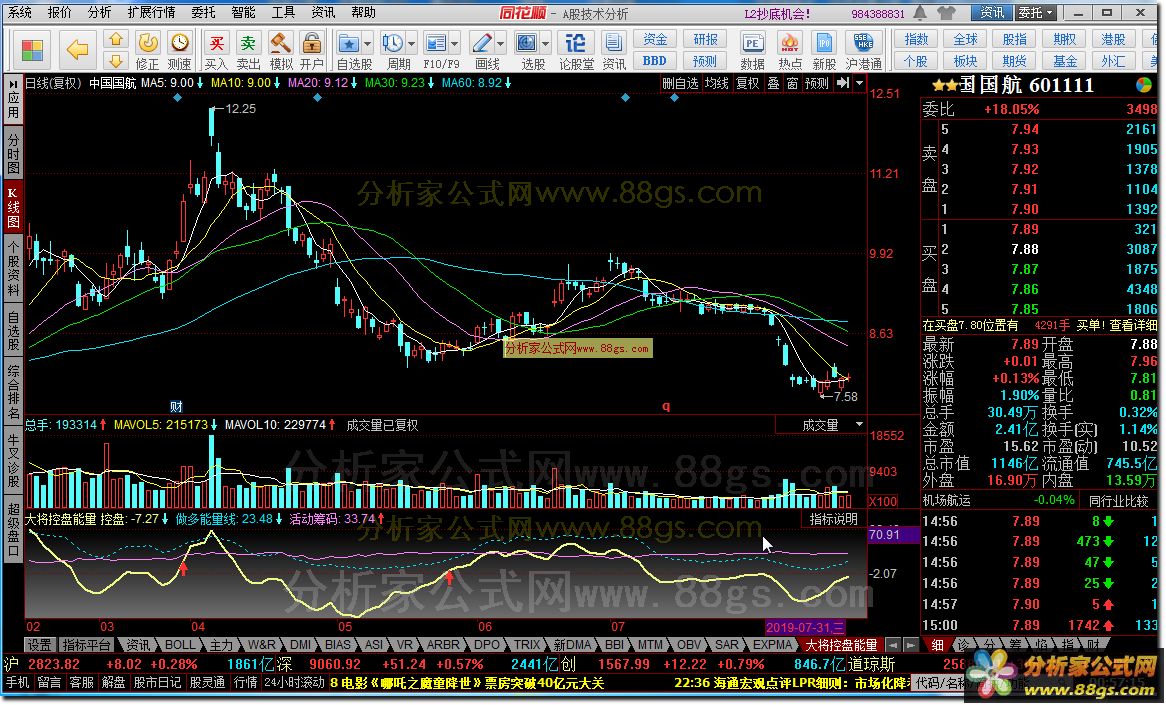Click the notification bell icon
The width and height of the screenshot is (1166, 705).
(x=920, y=13)
